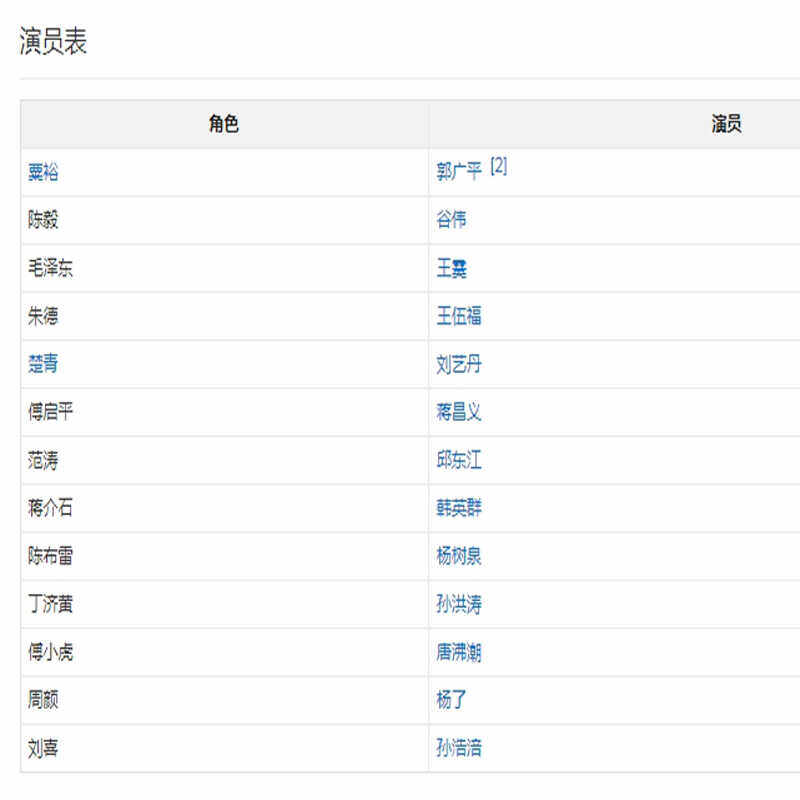800x800 pixels.
Task: Select role cell 毛泽东
Action: (224, 268)
